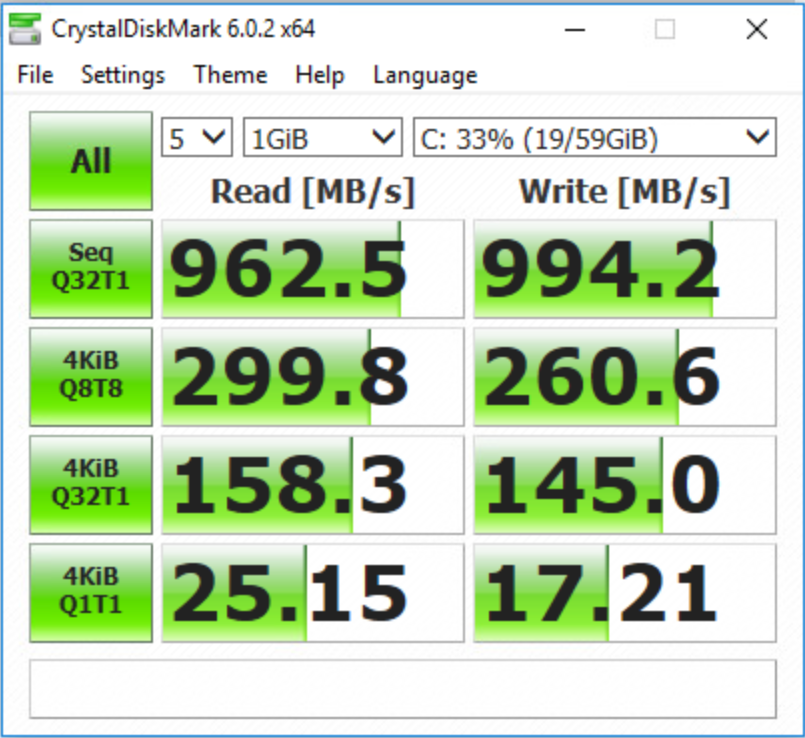Screen dimensions: 805x738
Task: Start the 4KiB Q8T8 benchmark
Action: (91, 376)
